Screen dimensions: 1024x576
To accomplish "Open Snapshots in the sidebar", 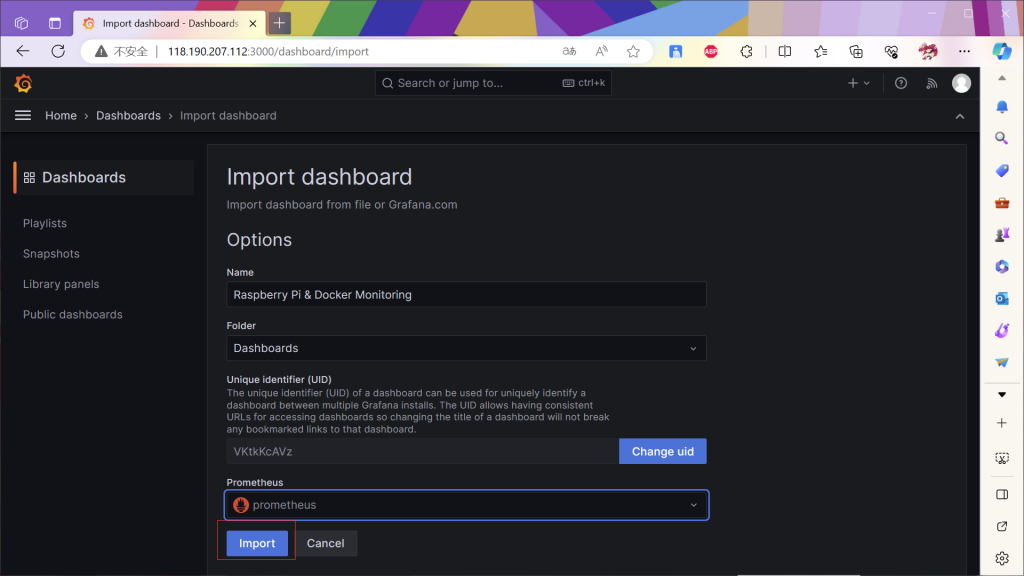I will tap(51, 253).
